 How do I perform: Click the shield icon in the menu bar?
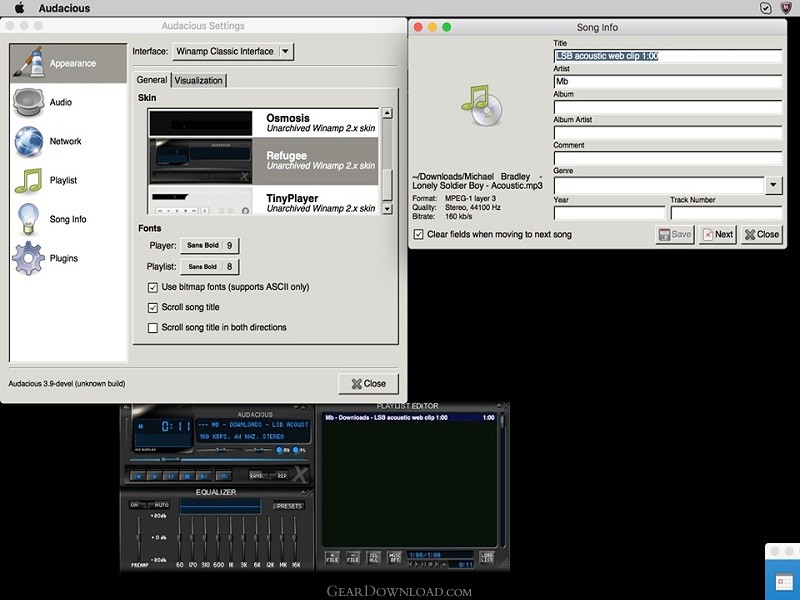tap(786, 8)
